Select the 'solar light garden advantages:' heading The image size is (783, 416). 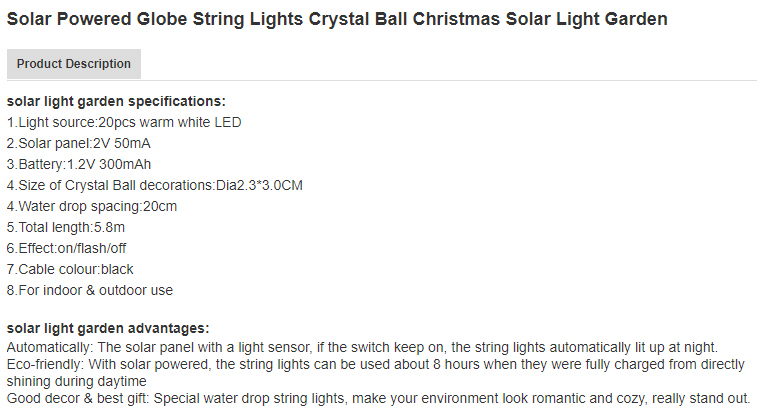(108, 328)
